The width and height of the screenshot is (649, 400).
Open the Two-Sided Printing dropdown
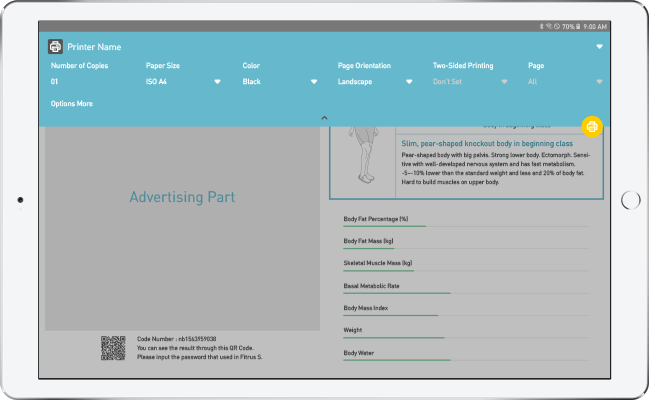pos(504,82)
